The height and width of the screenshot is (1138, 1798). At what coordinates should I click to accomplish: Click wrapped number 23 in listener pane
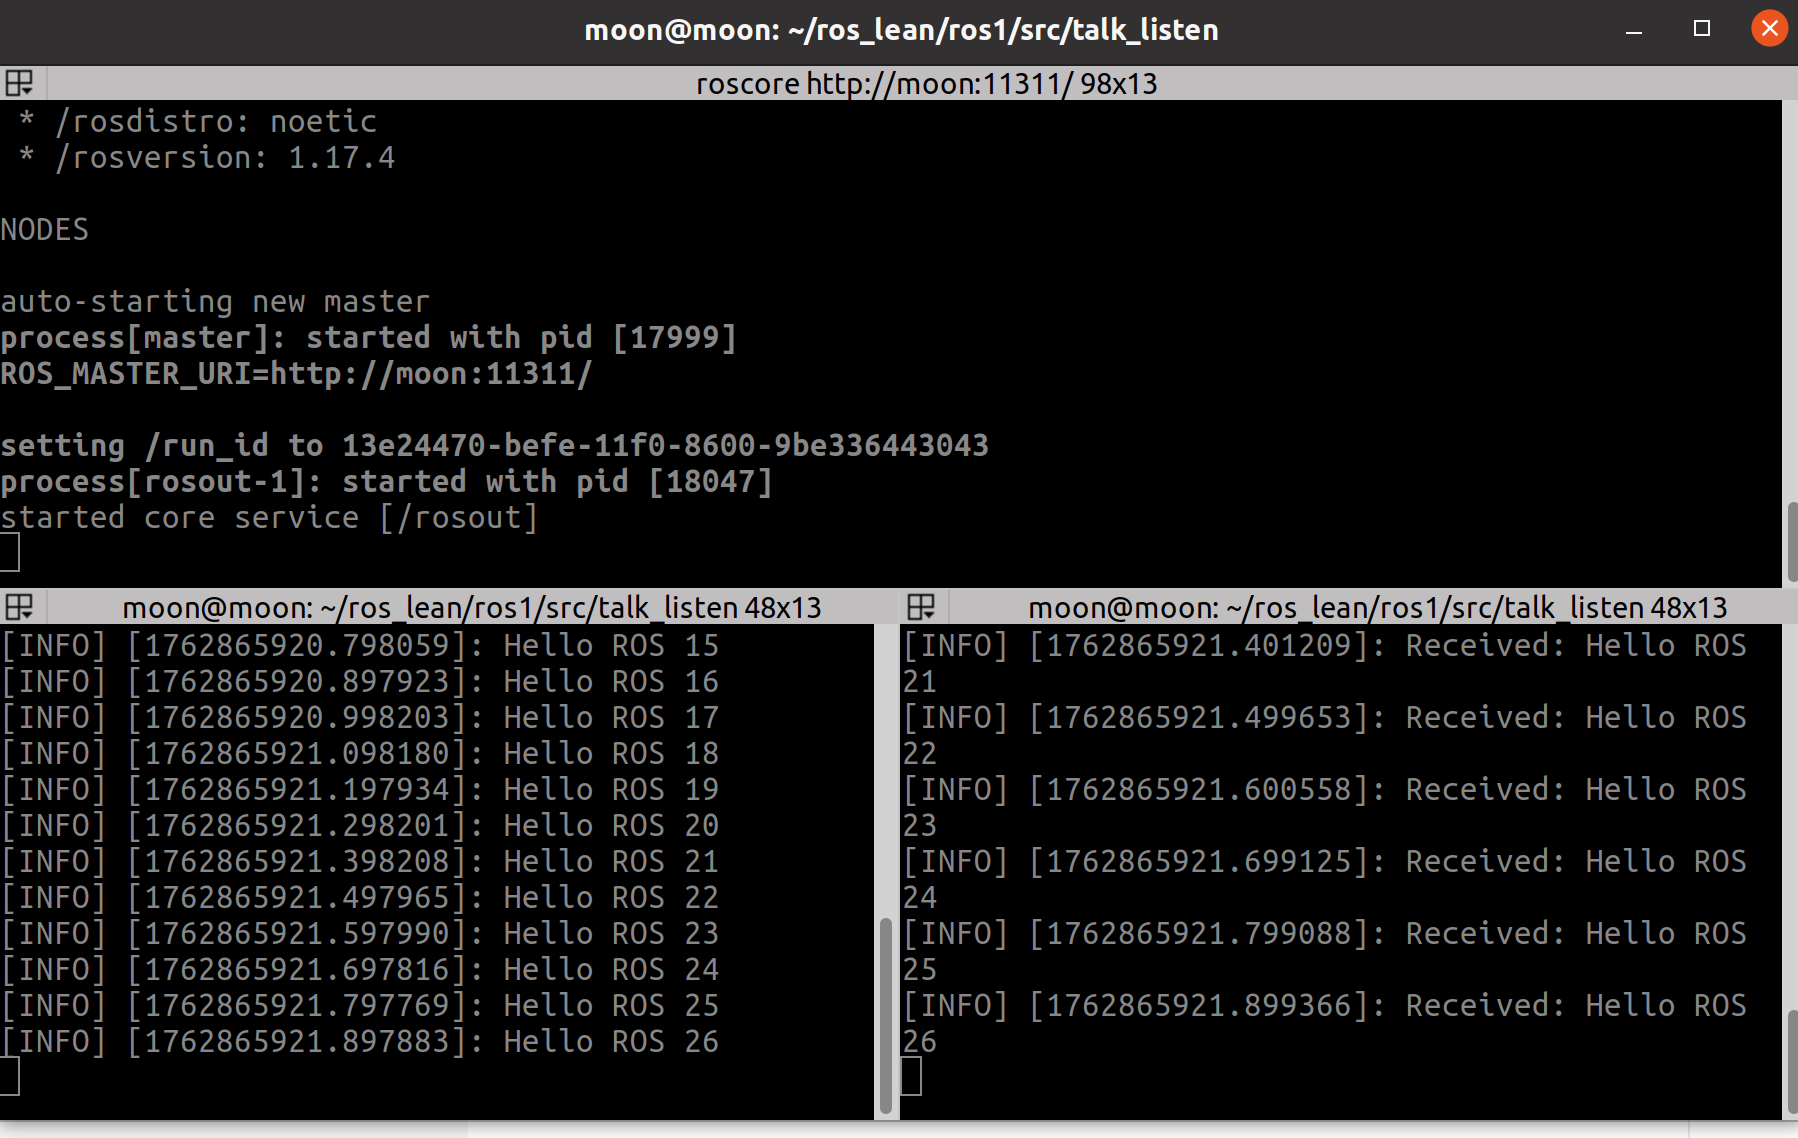(920, 825)
